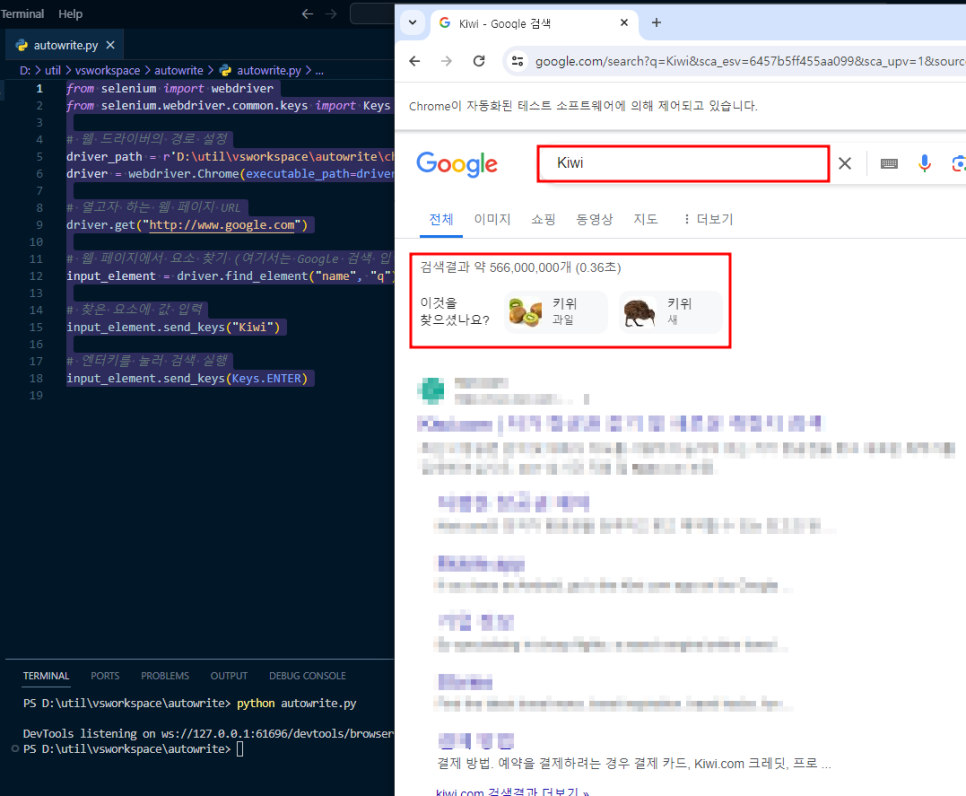
Task: Open Chrome tab search dropdown arrow
Action: click(413, 23)
